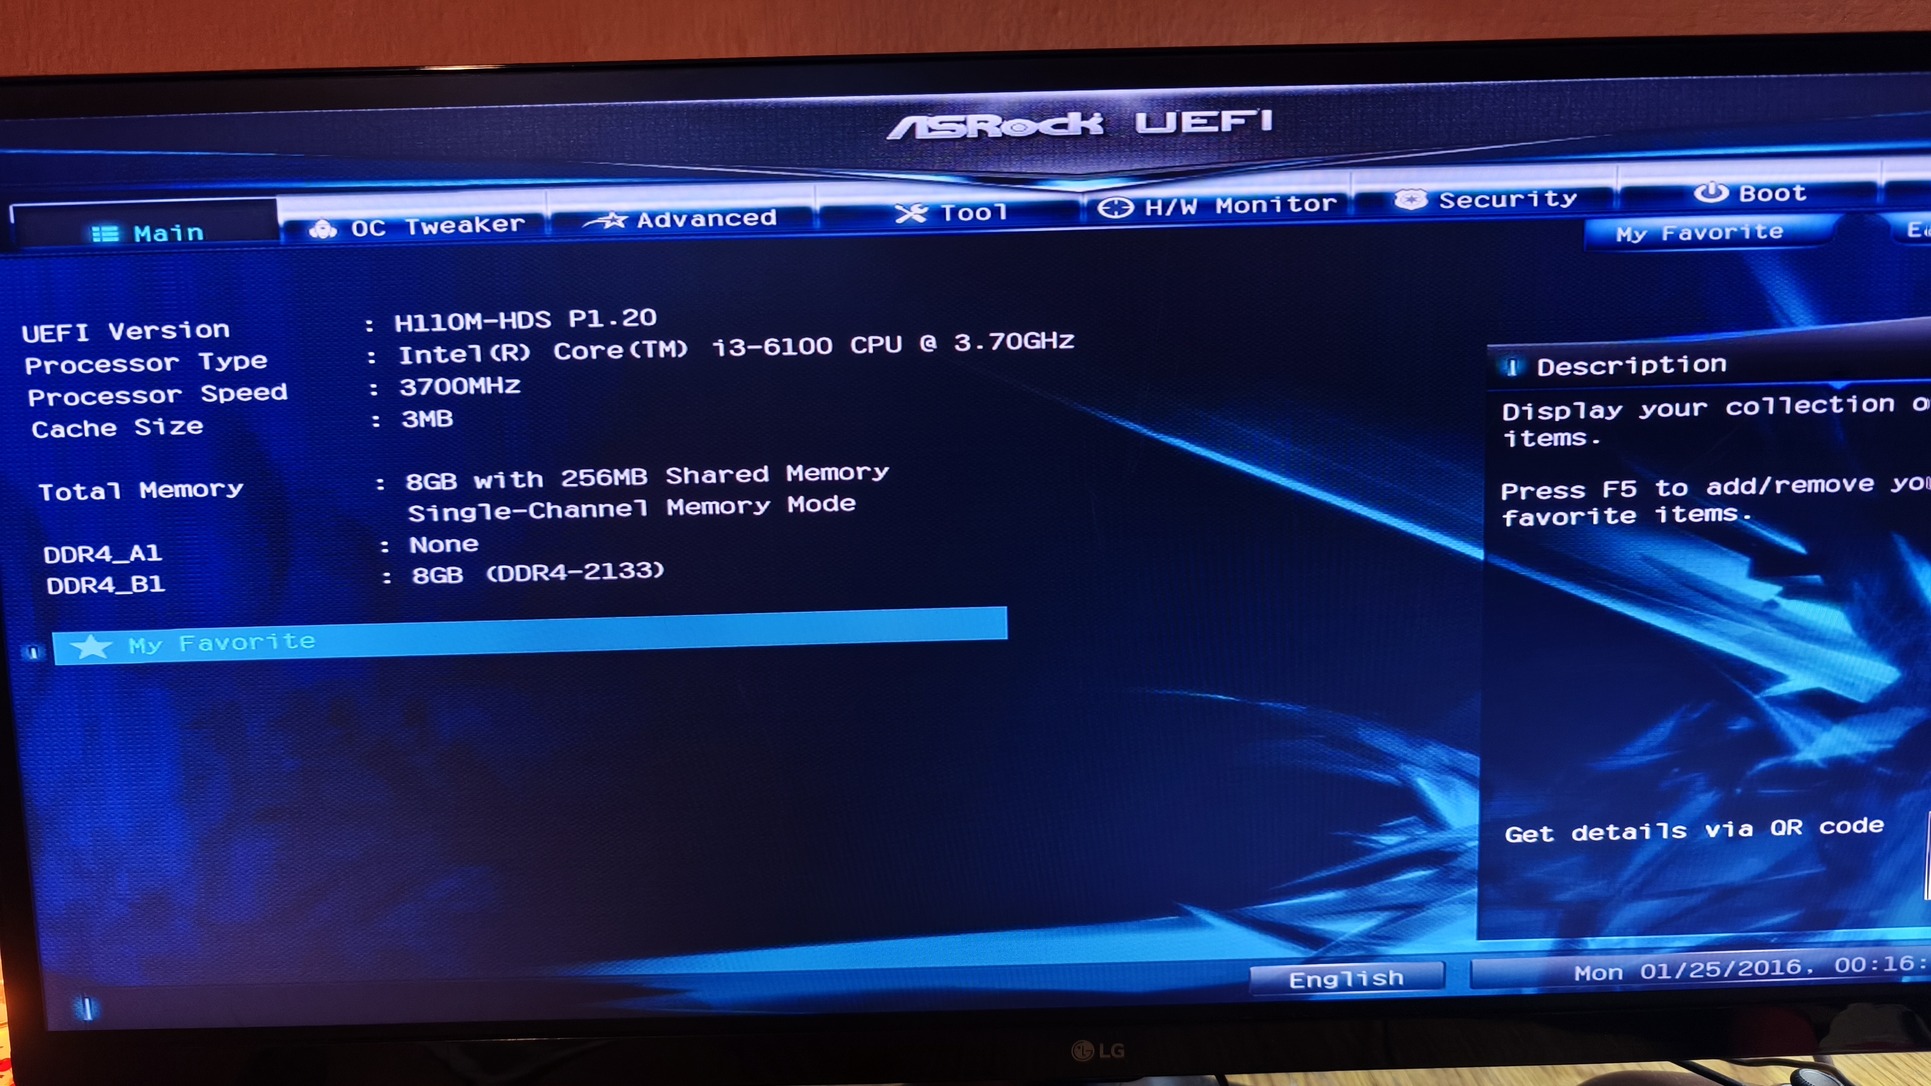Viewport: 1931px width, 1086px height.
Task: Click the ASRock UEFI logo
Action: 1079,124
